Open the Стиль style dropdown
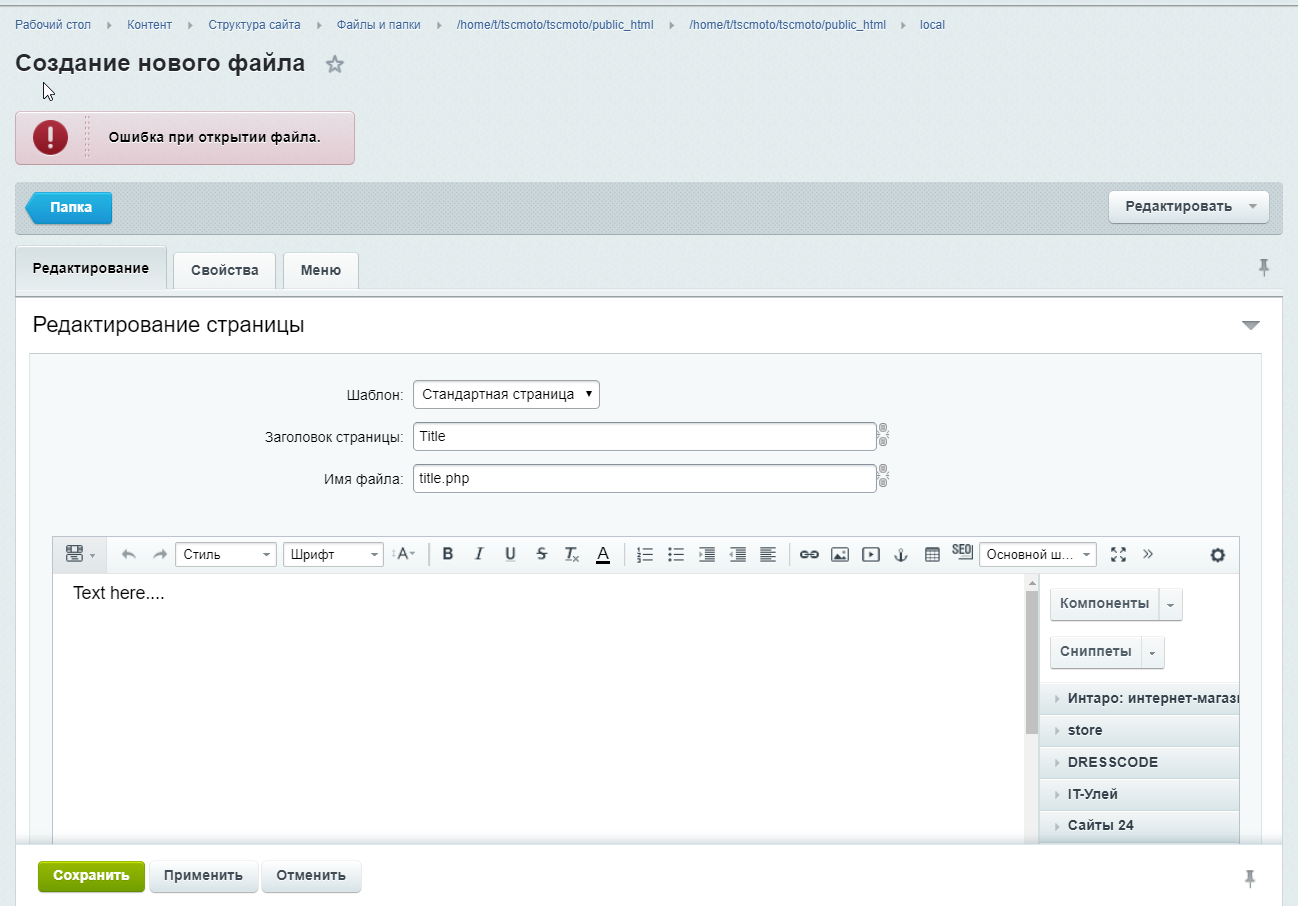 point(226,554)
